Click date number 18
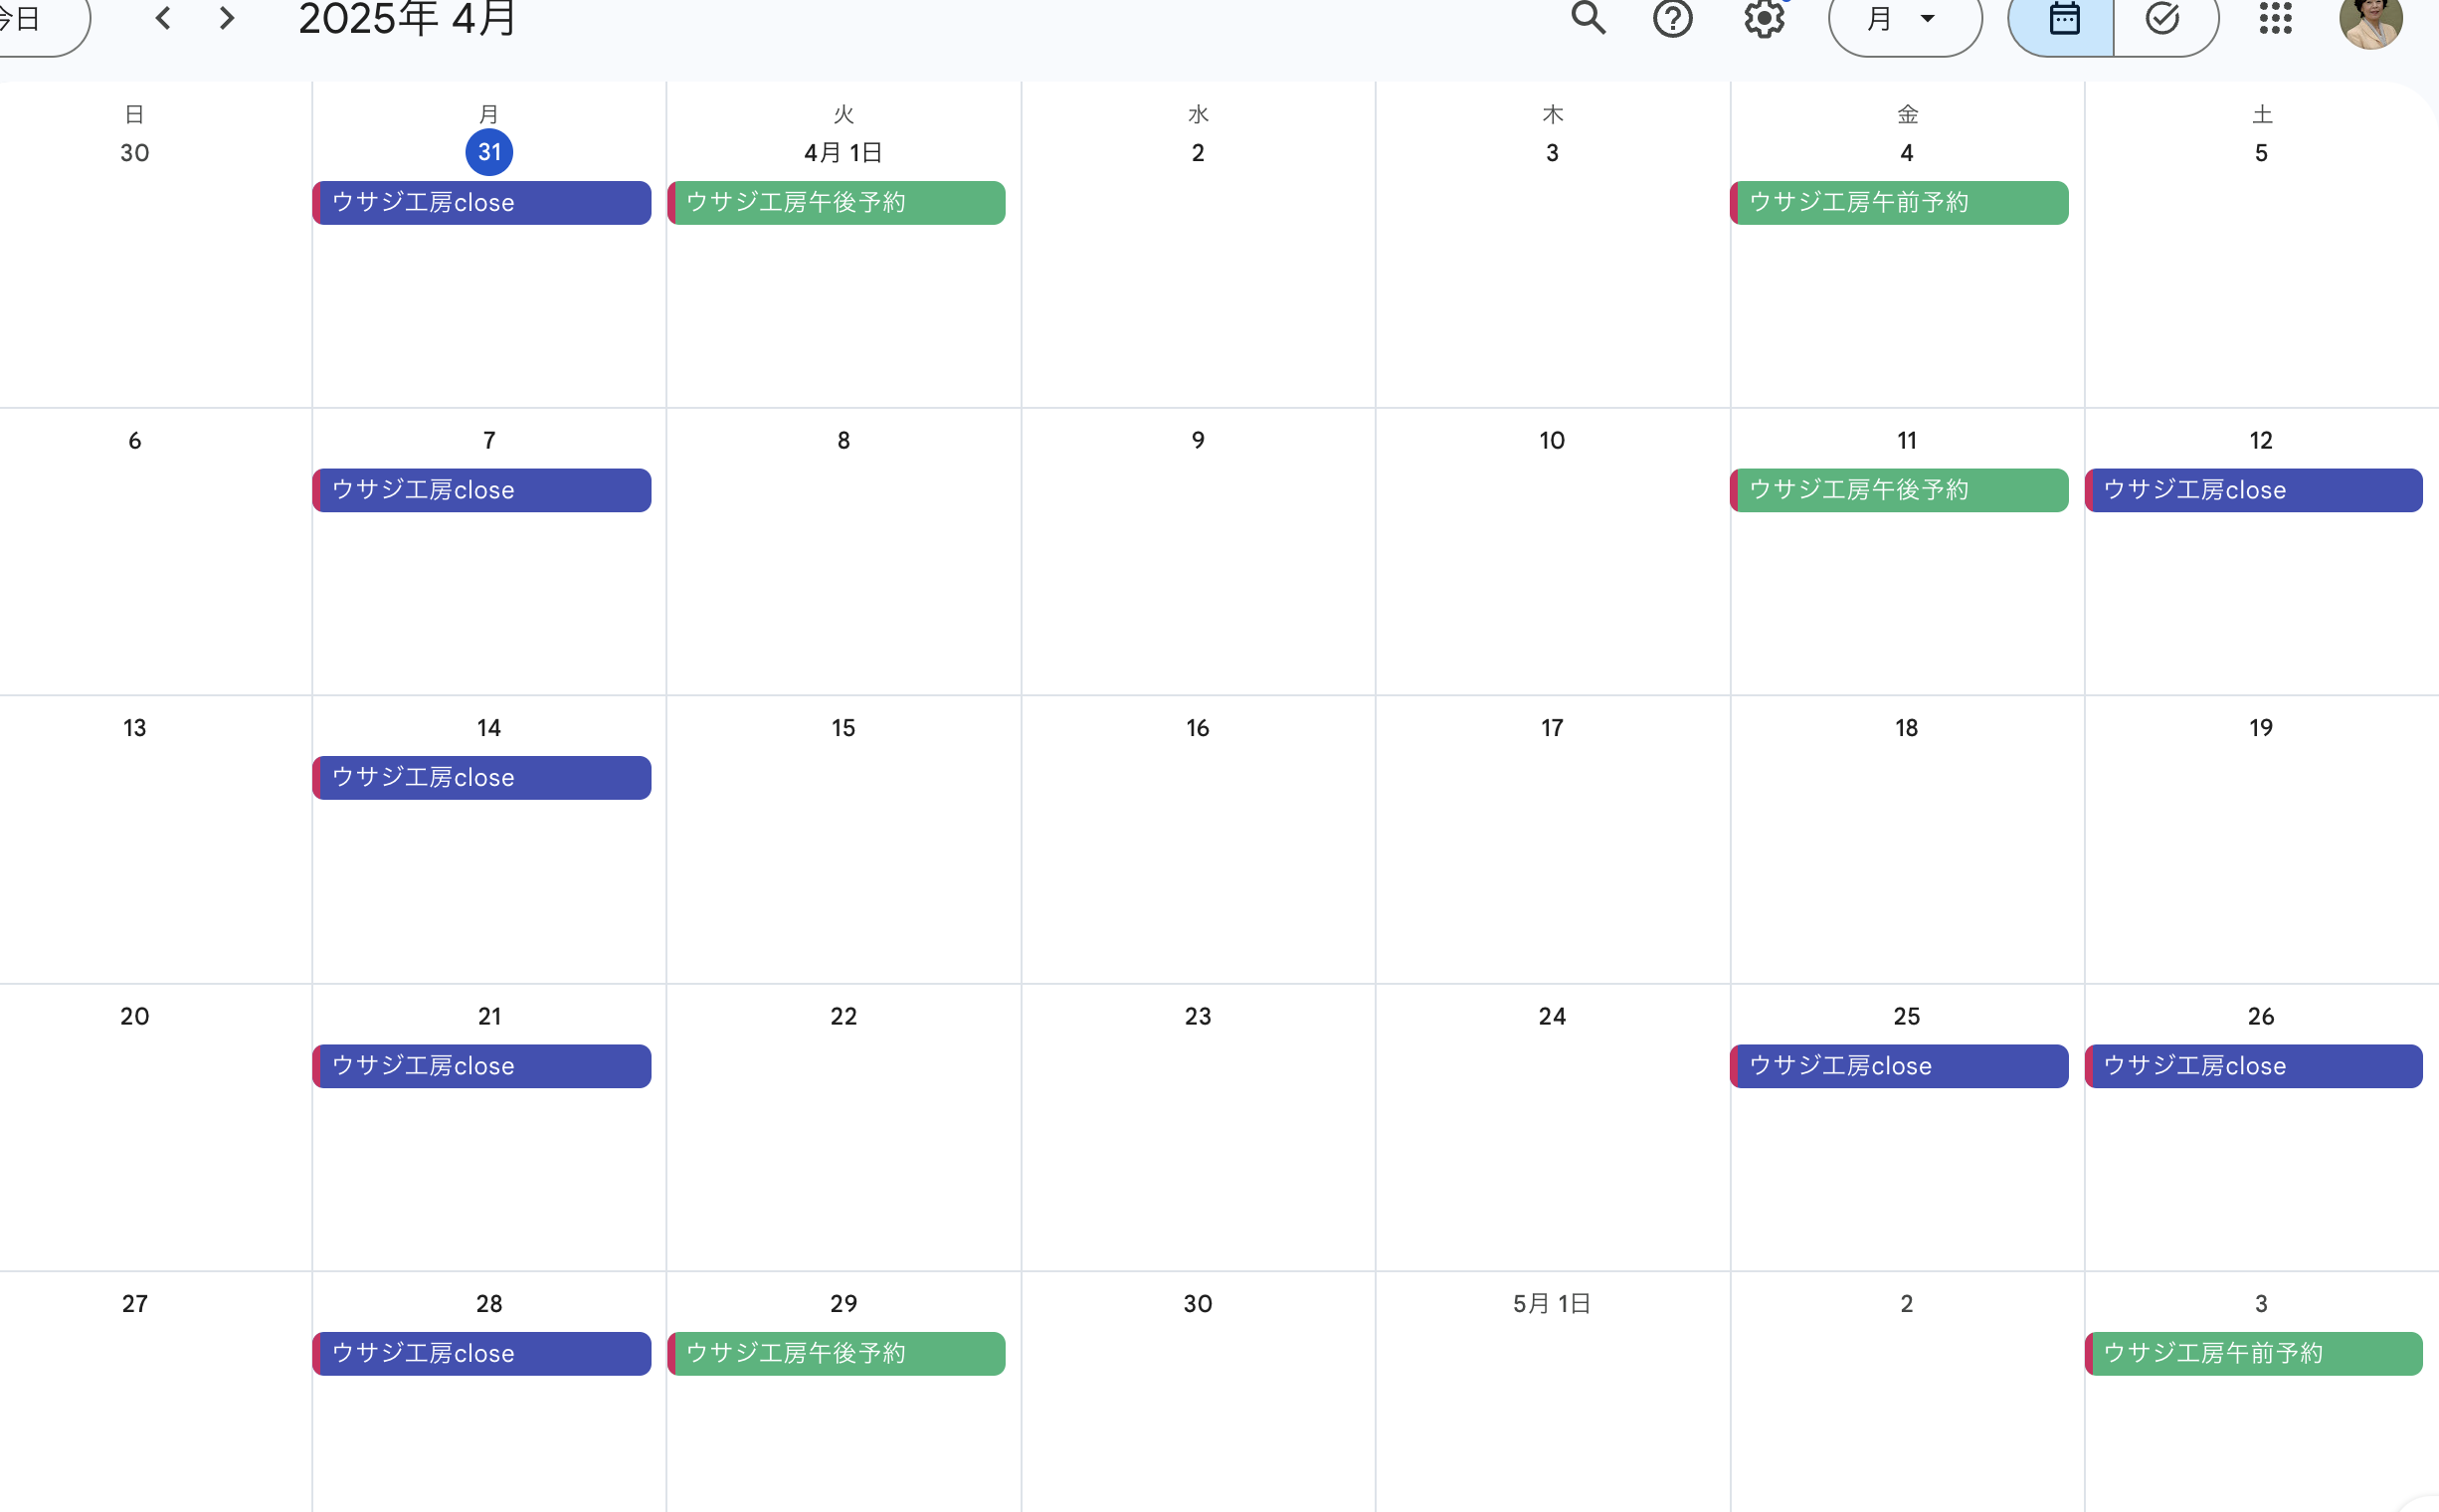This screenshot has height=1512, width=2439. tap(1906, 728)
